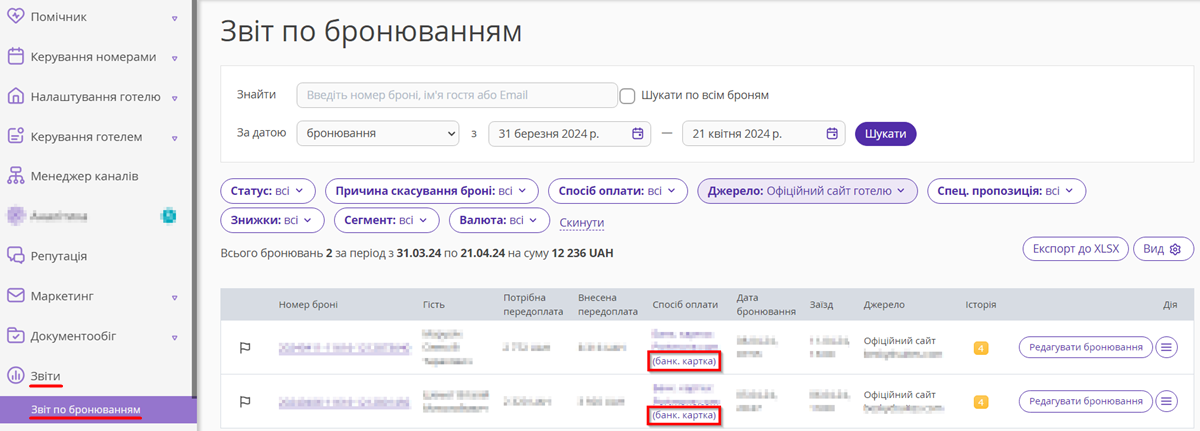This screenshot has height=431, width=1200.
Task: Open the hamburger actions menu in first booking row
Action: coord(1166,348)
